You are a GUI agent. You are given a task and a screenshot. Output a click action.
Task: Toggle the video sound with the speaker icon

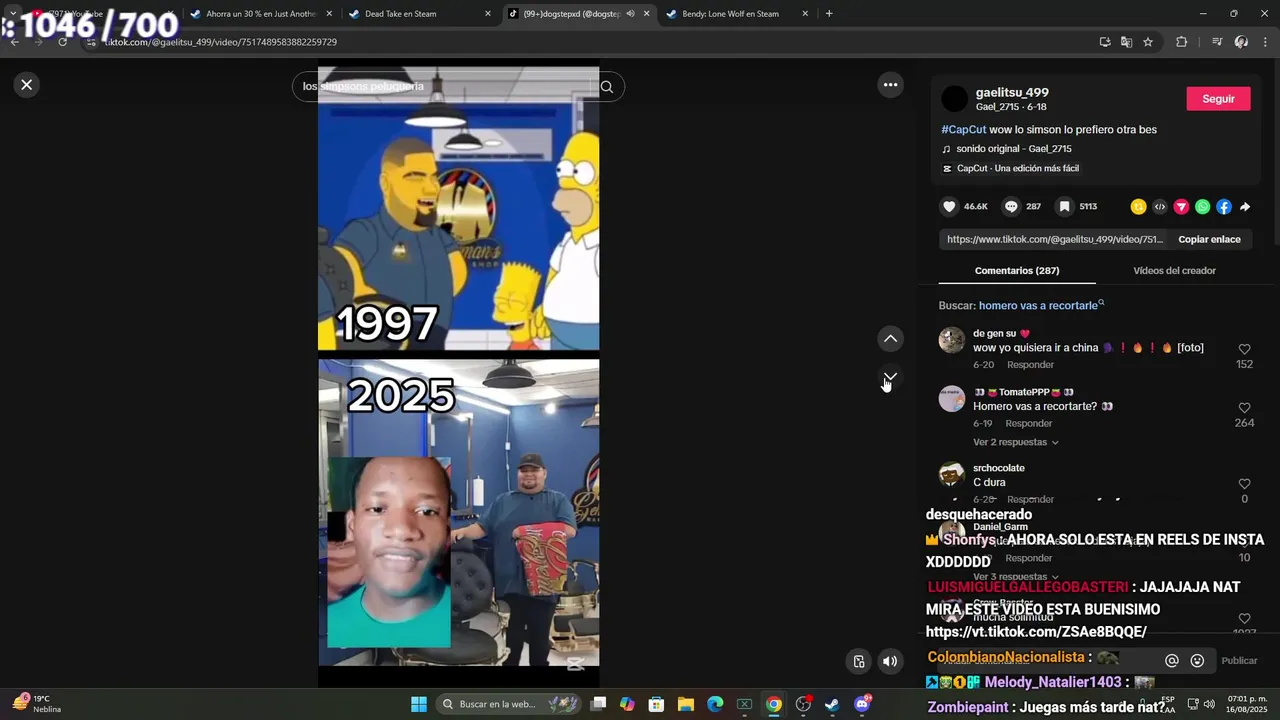coord(889,661)
